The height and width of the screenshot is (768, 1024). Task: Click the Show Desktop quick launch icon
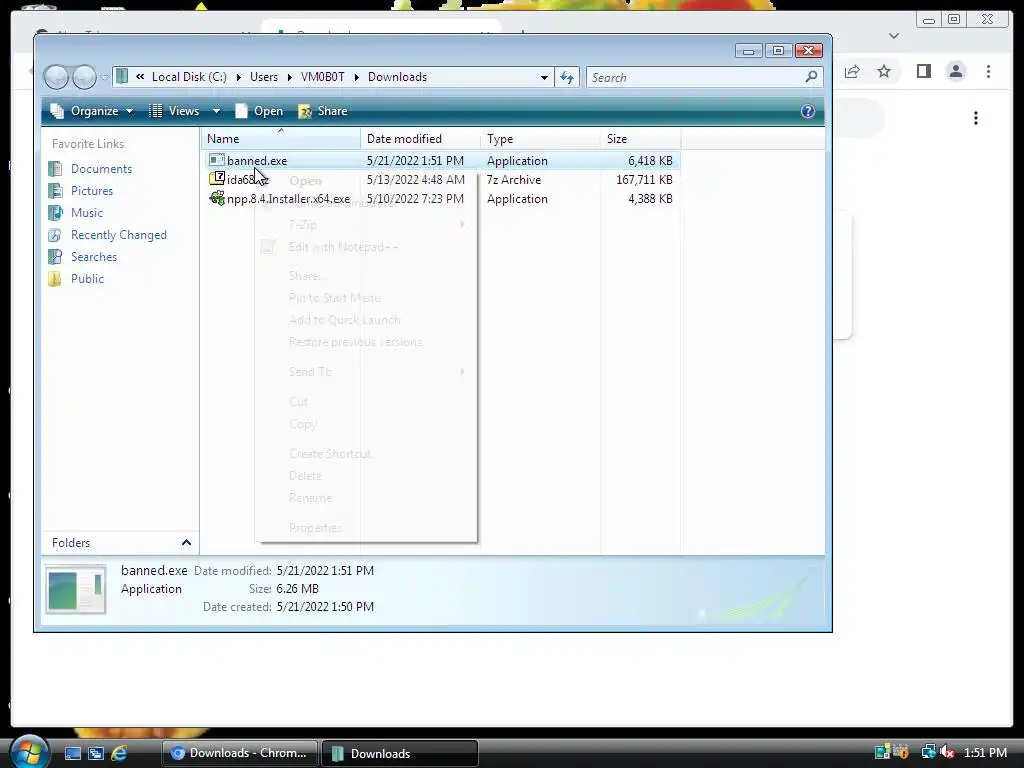(73, 753)
